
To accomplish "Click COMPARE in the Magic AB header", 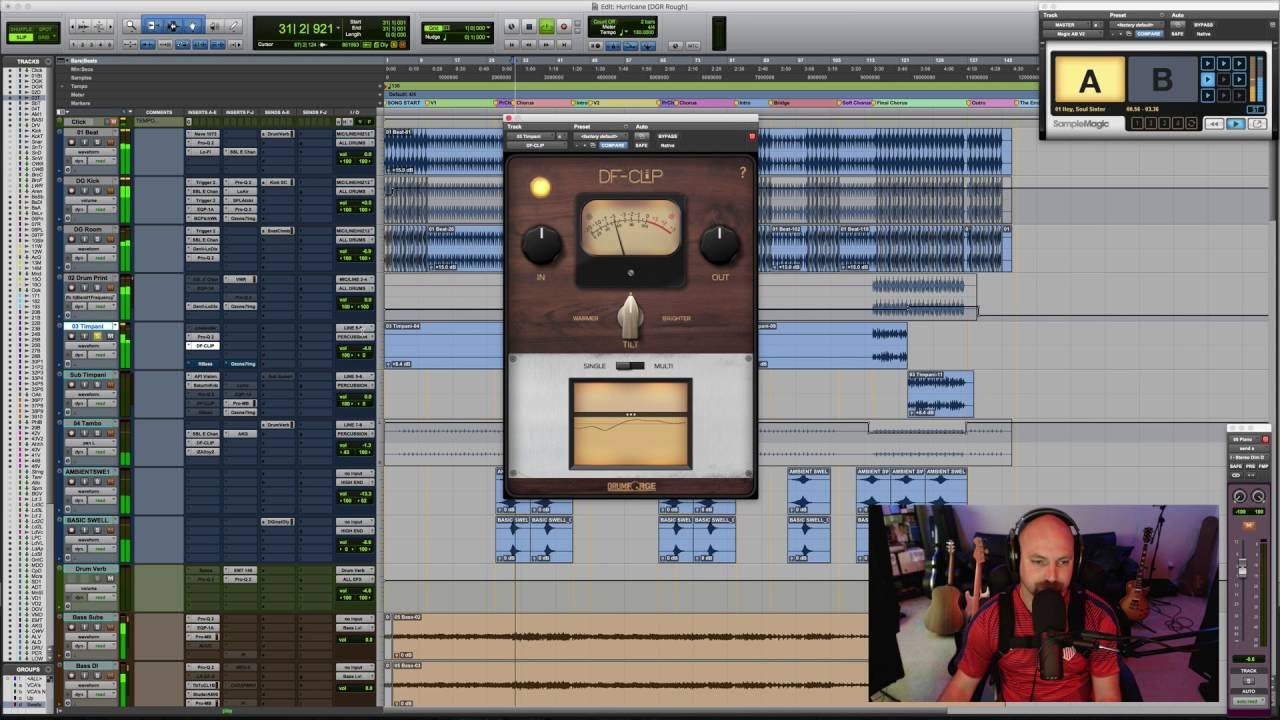I will (x=1149, y=34).
